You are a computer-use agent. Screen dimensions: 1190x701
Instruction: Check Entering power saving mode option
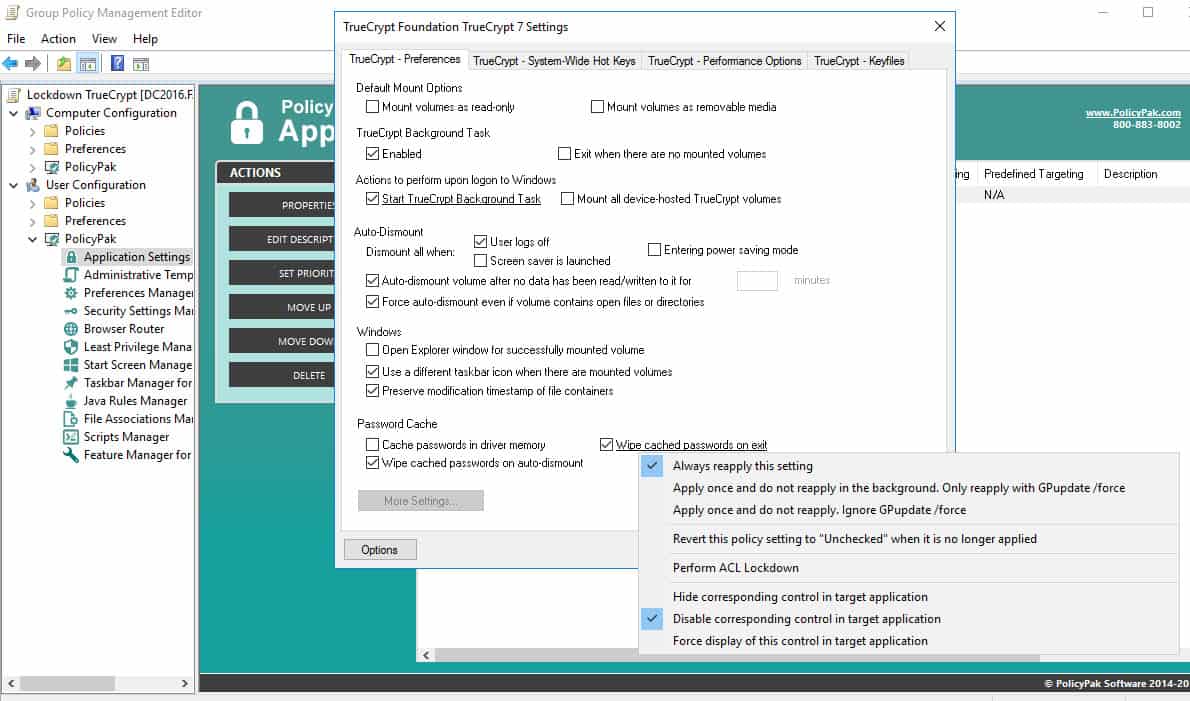pyautogui.click(x=654, y=250)
